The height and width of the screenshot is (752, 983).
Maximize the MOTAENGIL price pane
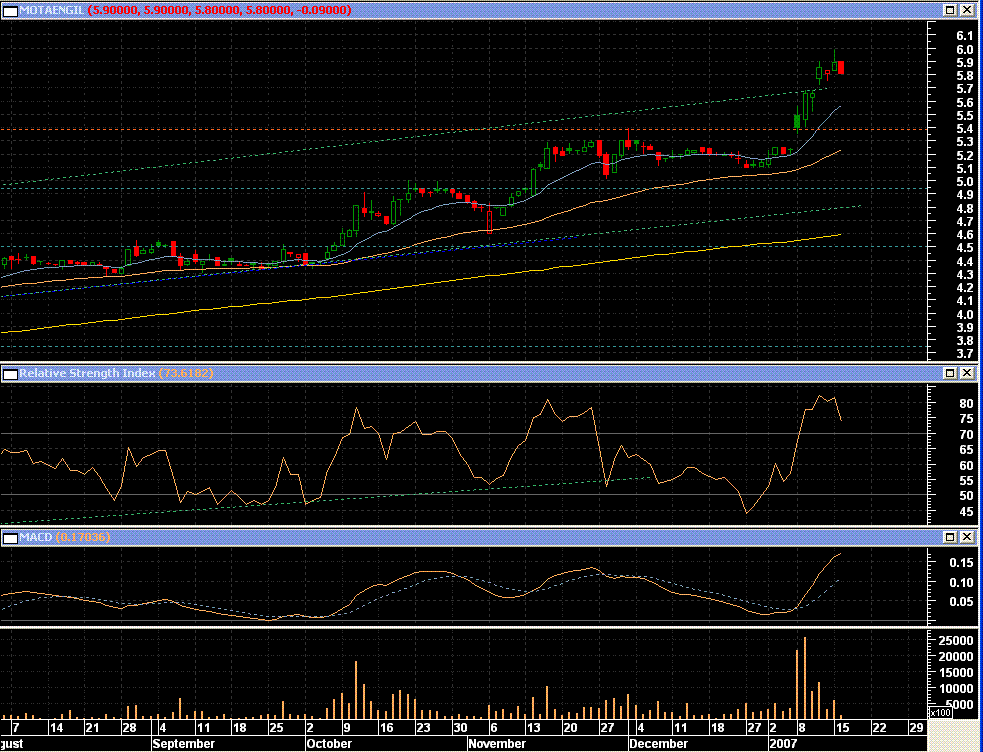(950, 9)
